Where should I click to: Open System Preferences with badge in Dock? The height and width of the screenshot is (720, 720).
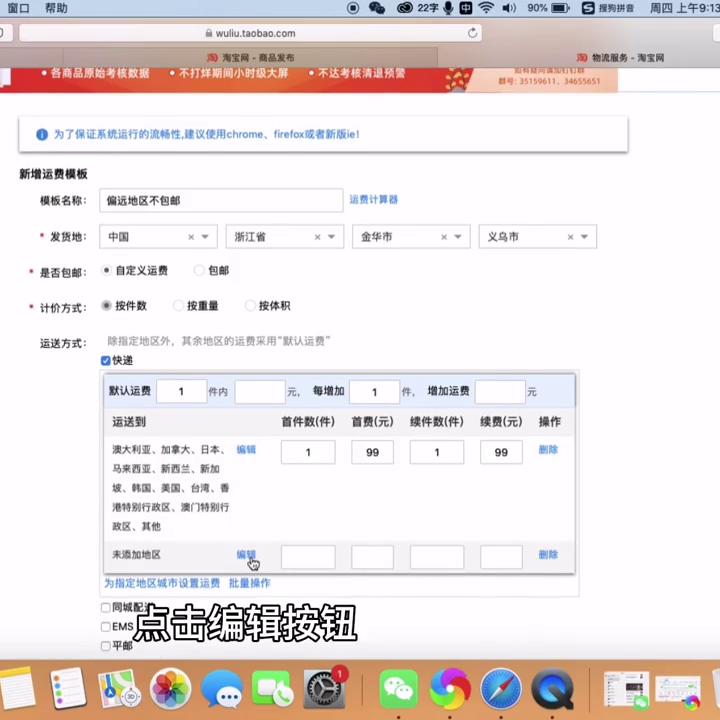(324, 689)
